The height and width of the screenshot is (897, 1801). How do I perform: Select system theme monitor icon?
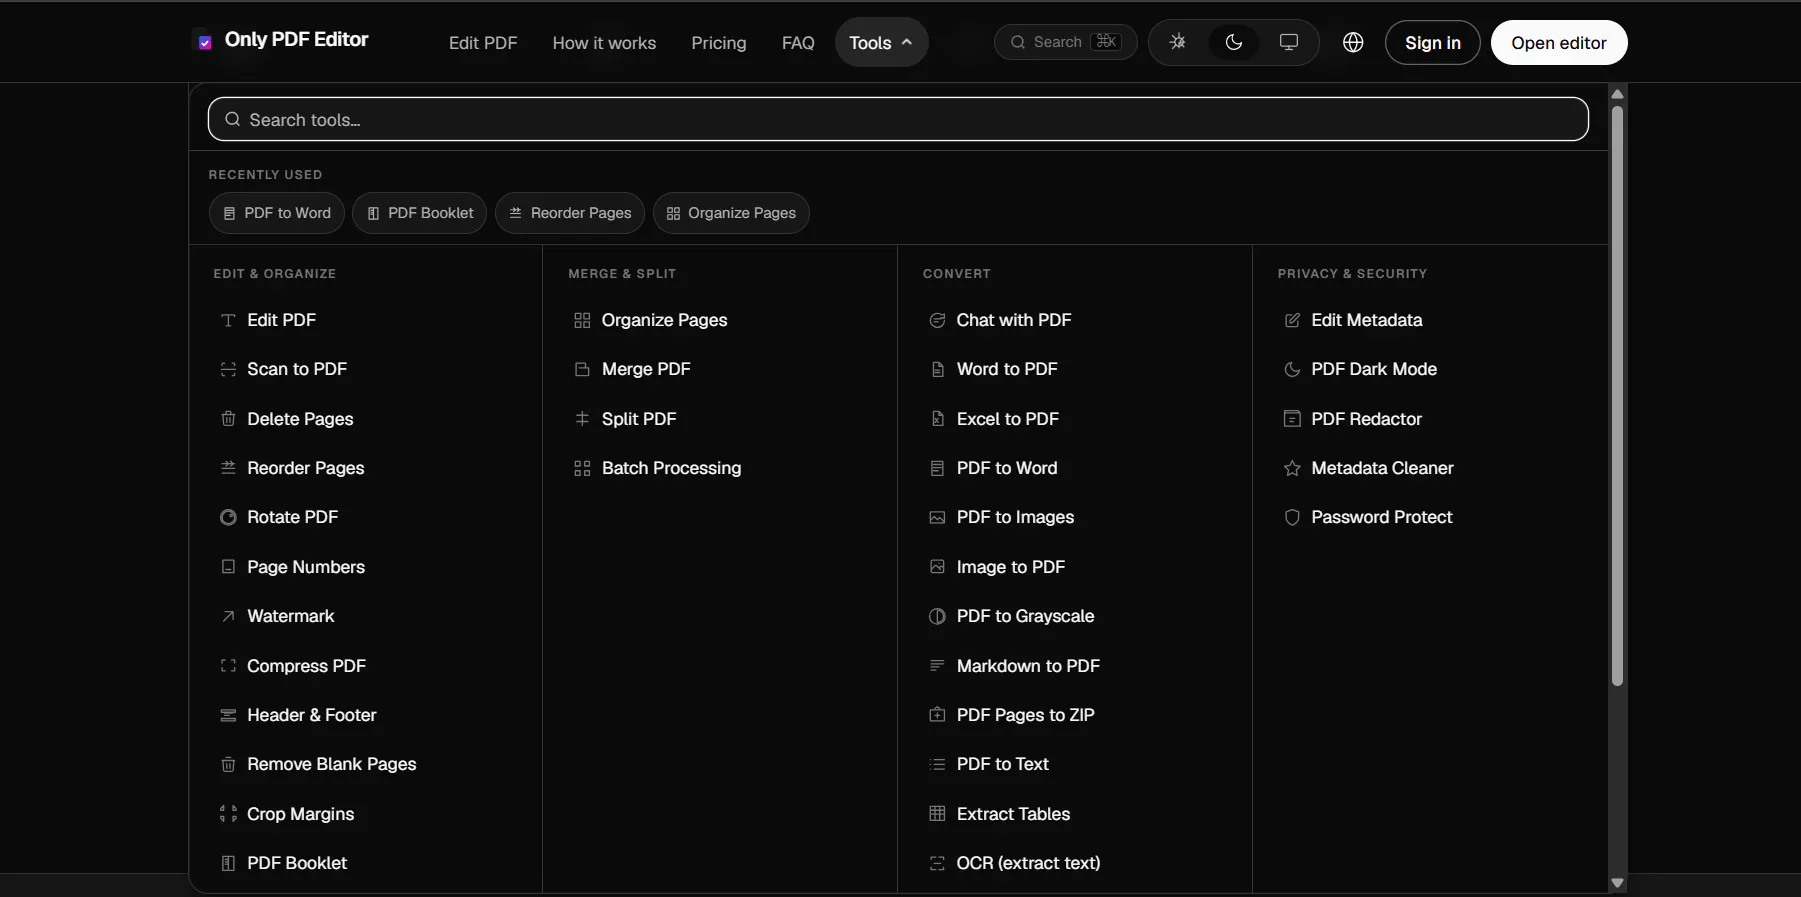(x=1289, y=42)
